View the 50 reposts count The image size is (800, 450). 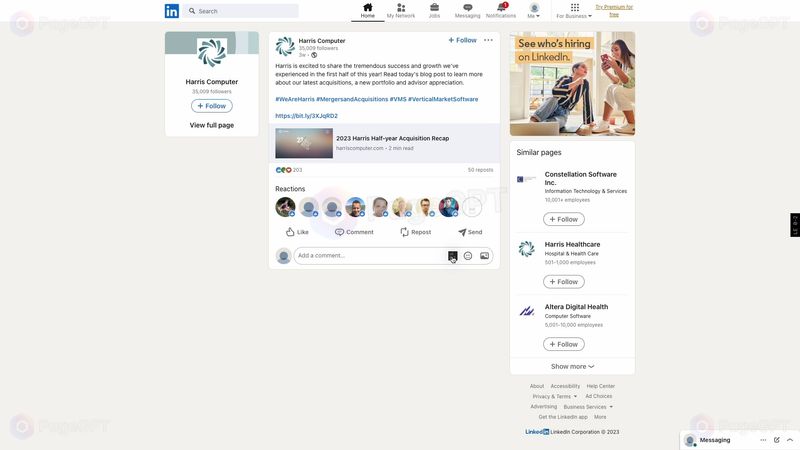point(481,170)
